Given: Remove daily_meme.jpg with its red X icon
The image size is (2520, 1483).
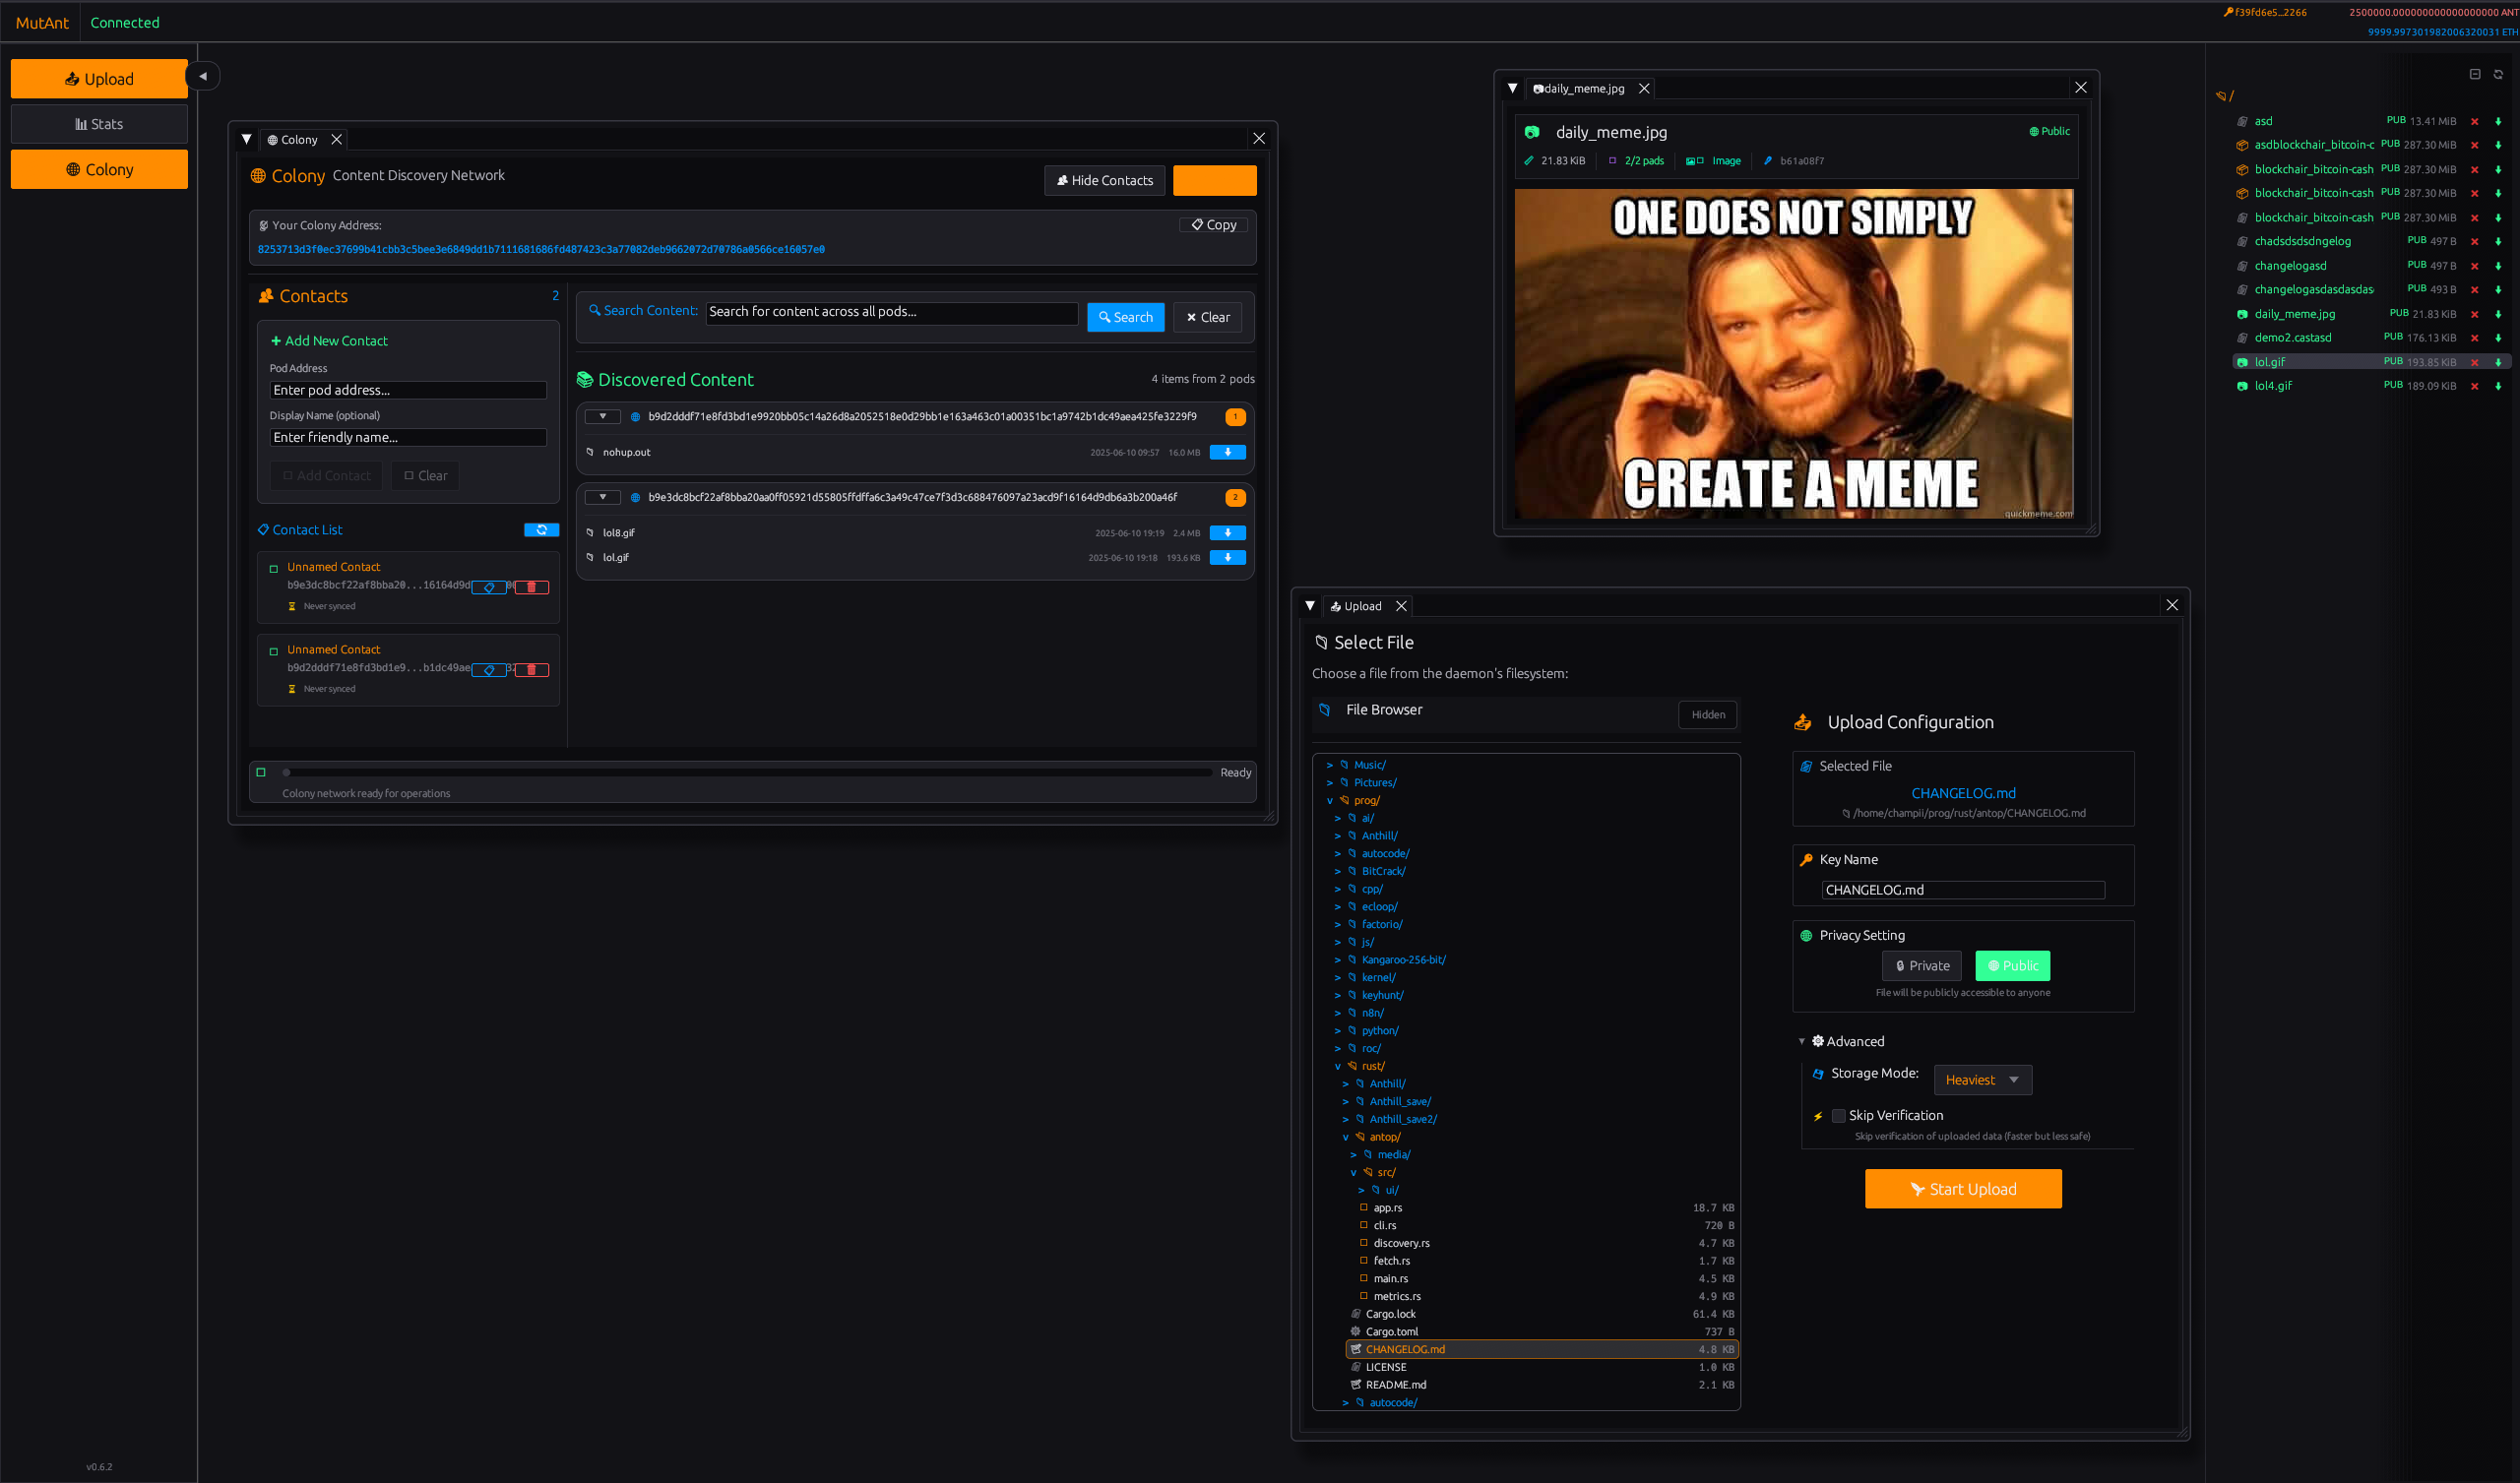Looking at the screenshot, I should point(2474,314).
